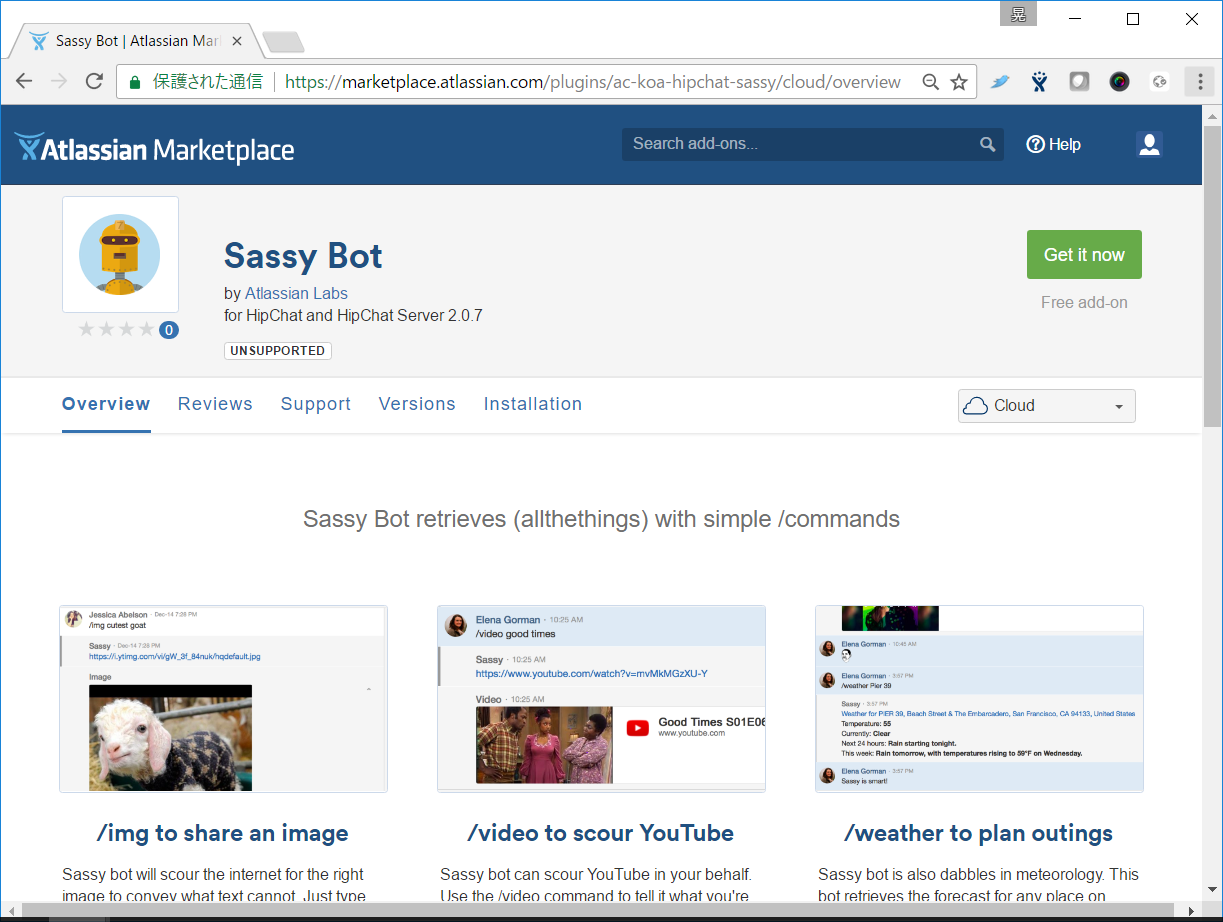Select the Overview tab
The height and width of the screenshot is (922, 1223).
pyautogui.click(x=106, y=404)
